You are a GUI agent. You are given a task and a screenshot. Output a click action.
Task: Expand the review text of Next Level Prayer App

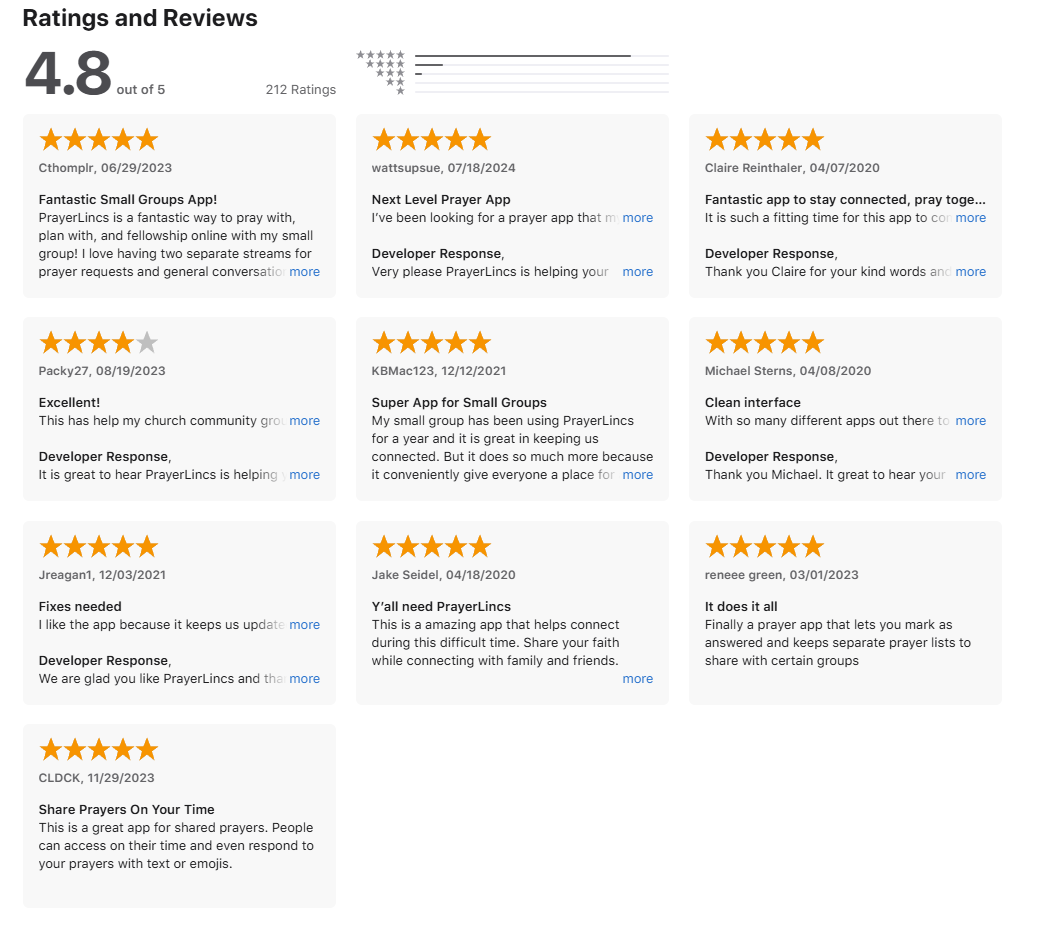coord(638,218)
